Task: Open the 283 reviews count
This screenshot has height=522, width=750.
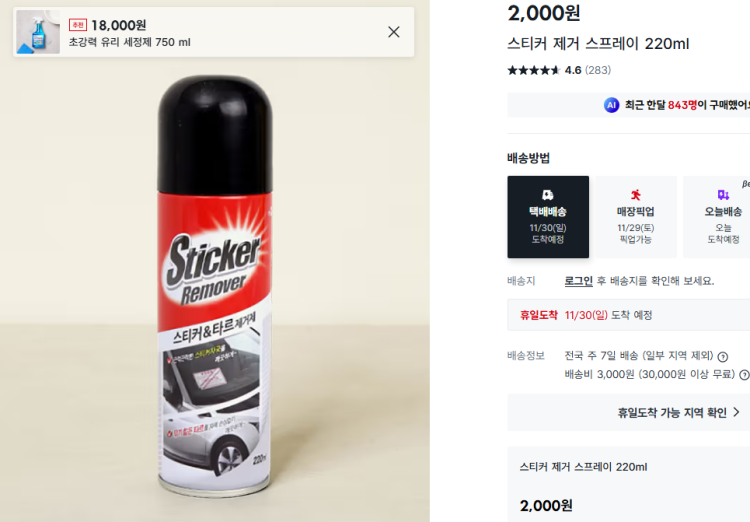Action: pos(598,70)
